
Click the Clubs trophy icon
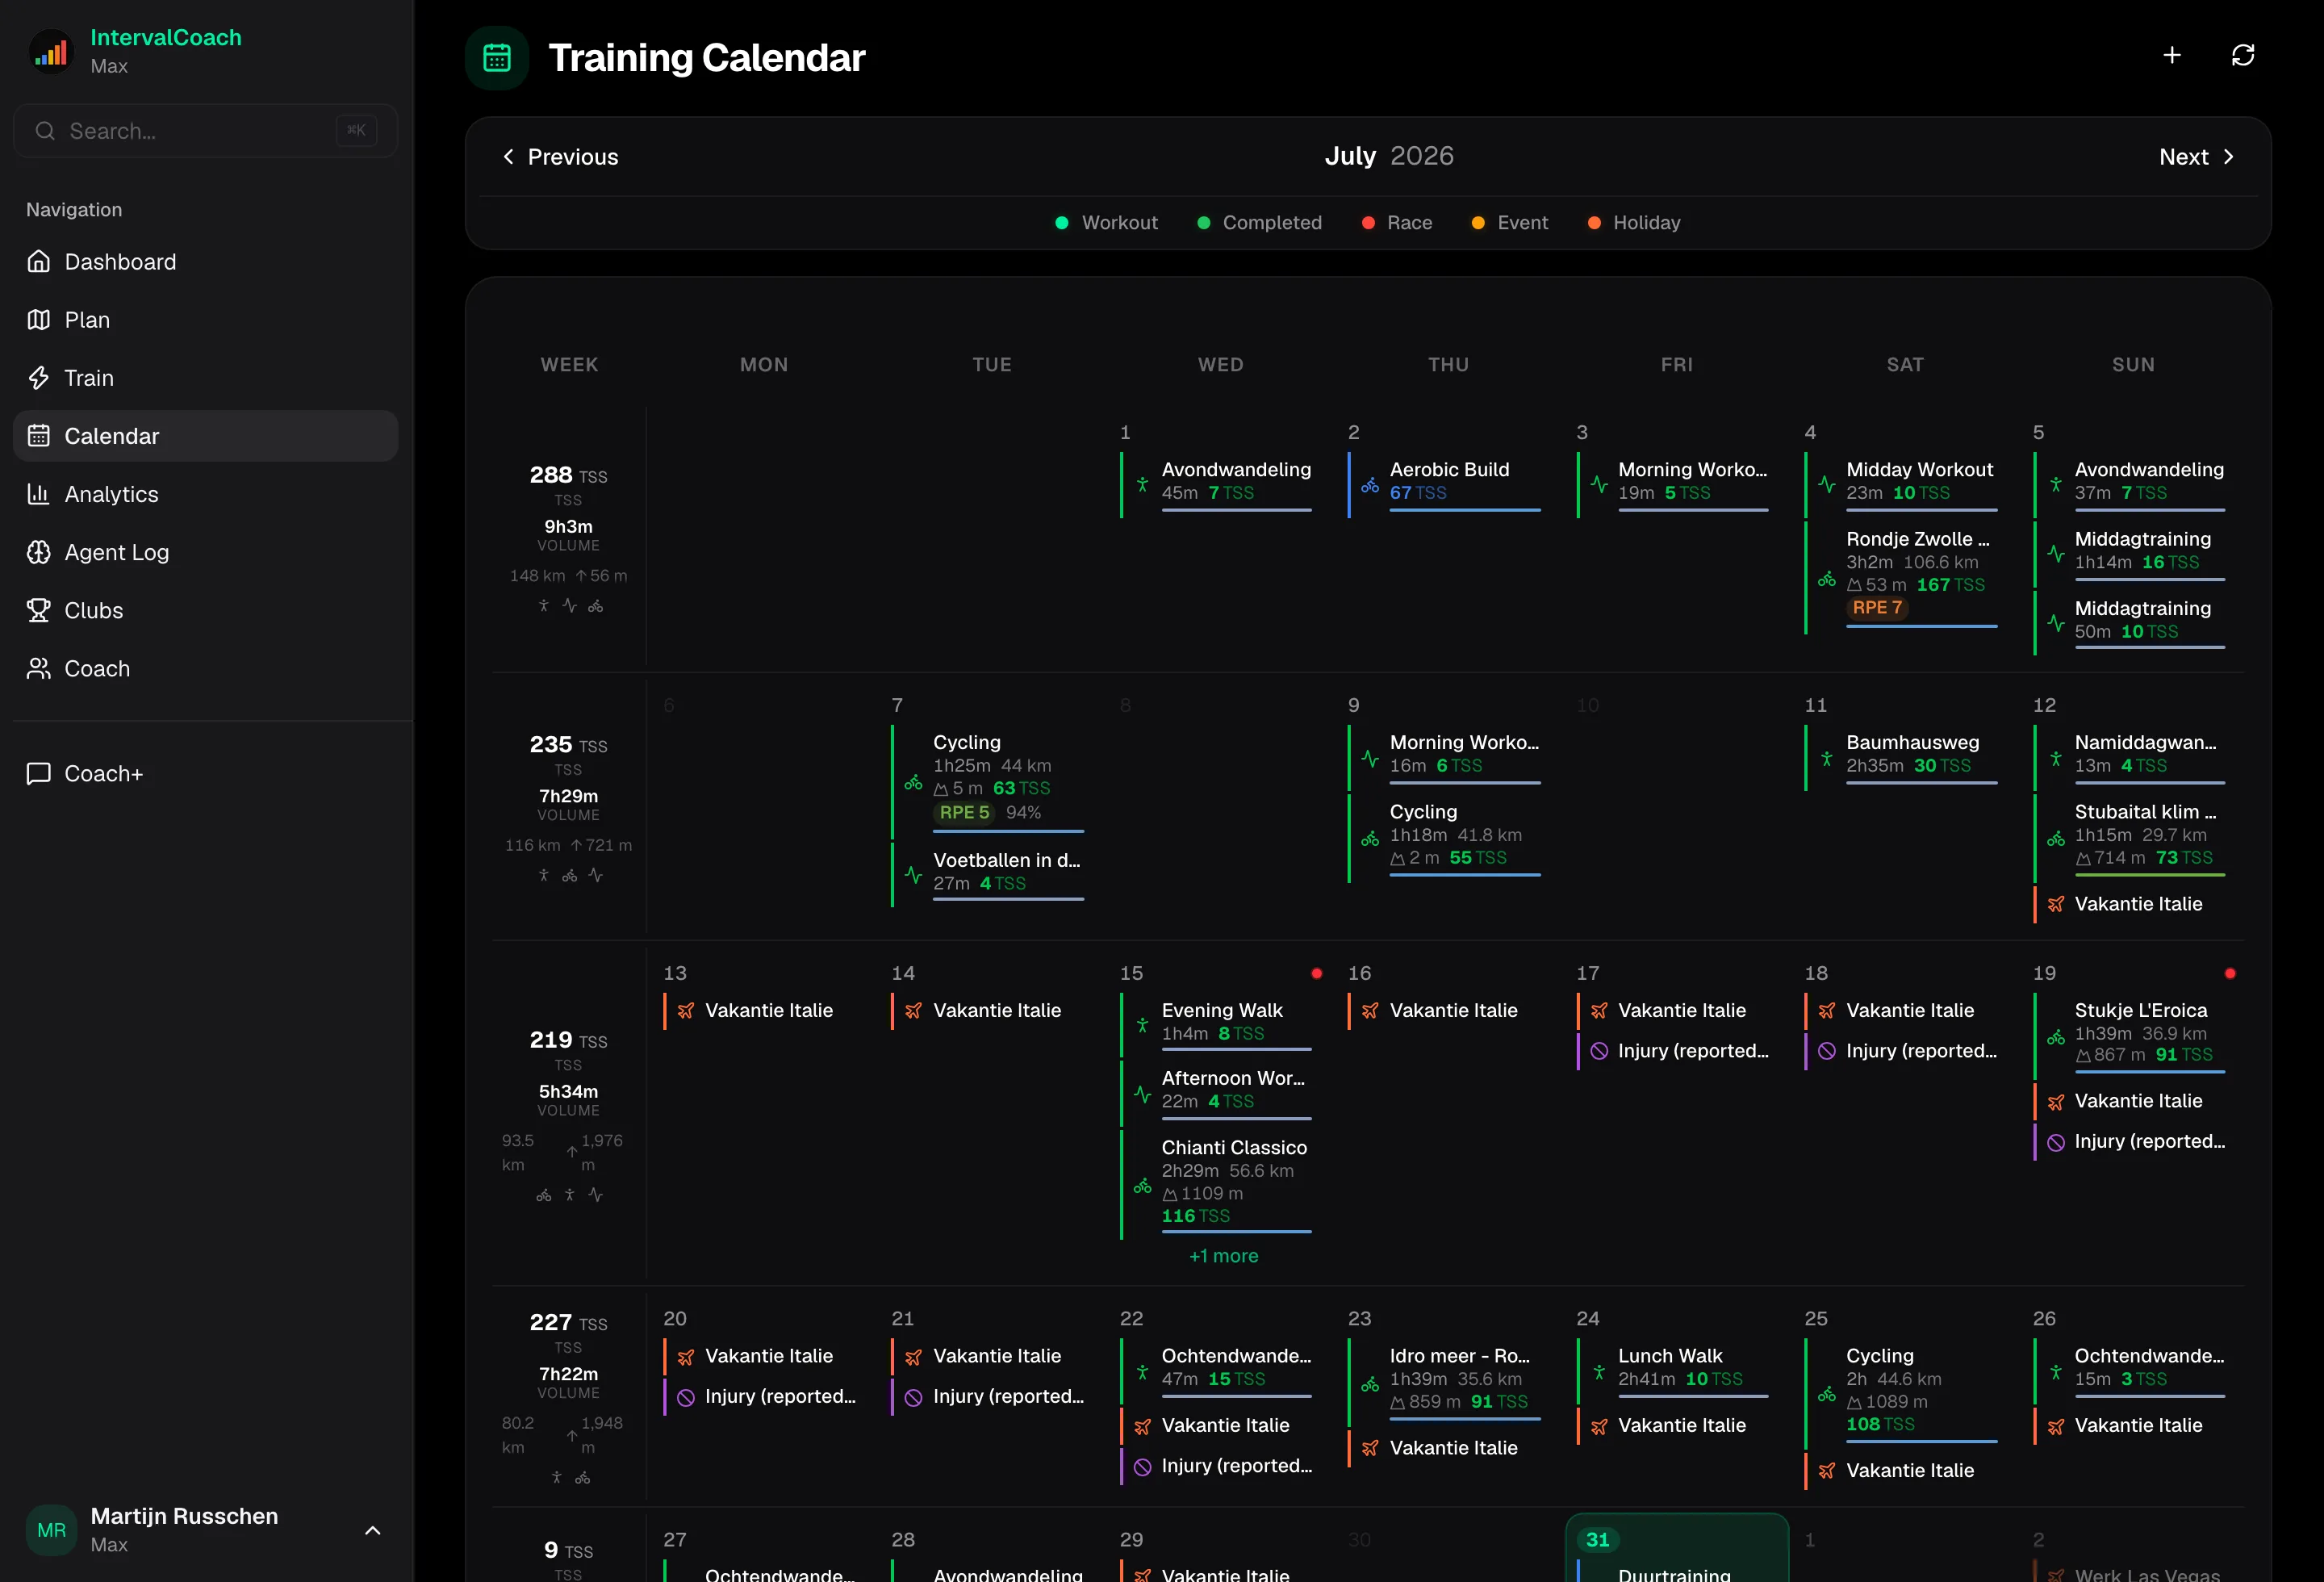pyautogui.click(x=39, y=610)
